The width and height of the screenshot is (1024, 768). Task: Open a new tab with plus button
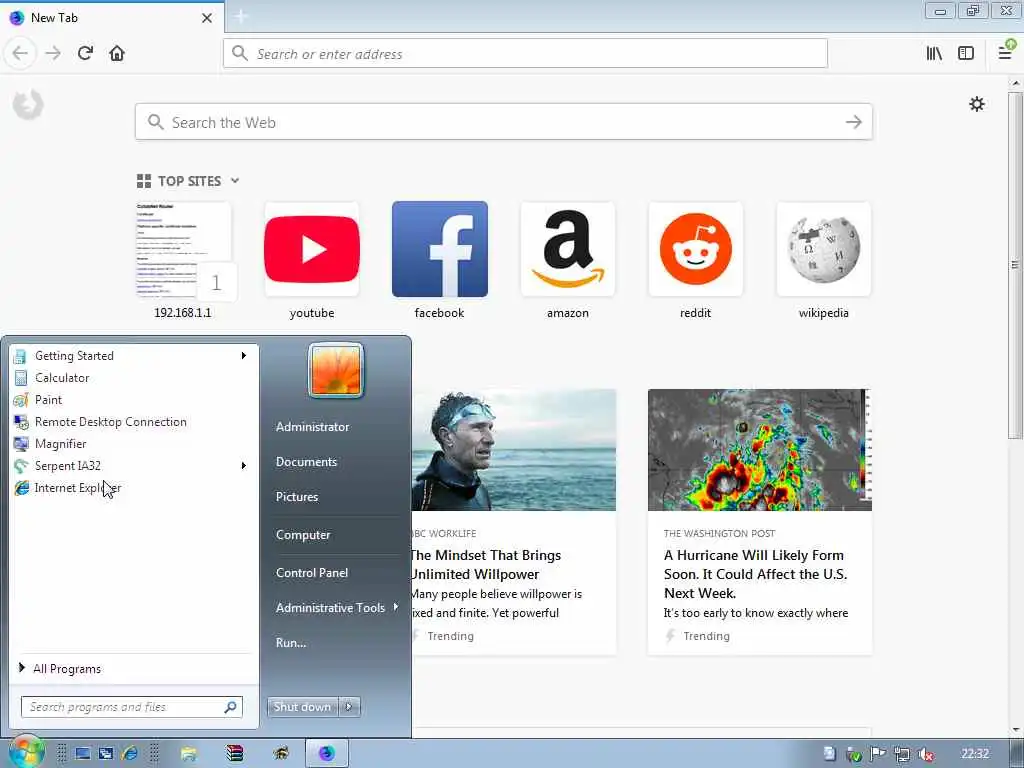[x=241, y=17]
